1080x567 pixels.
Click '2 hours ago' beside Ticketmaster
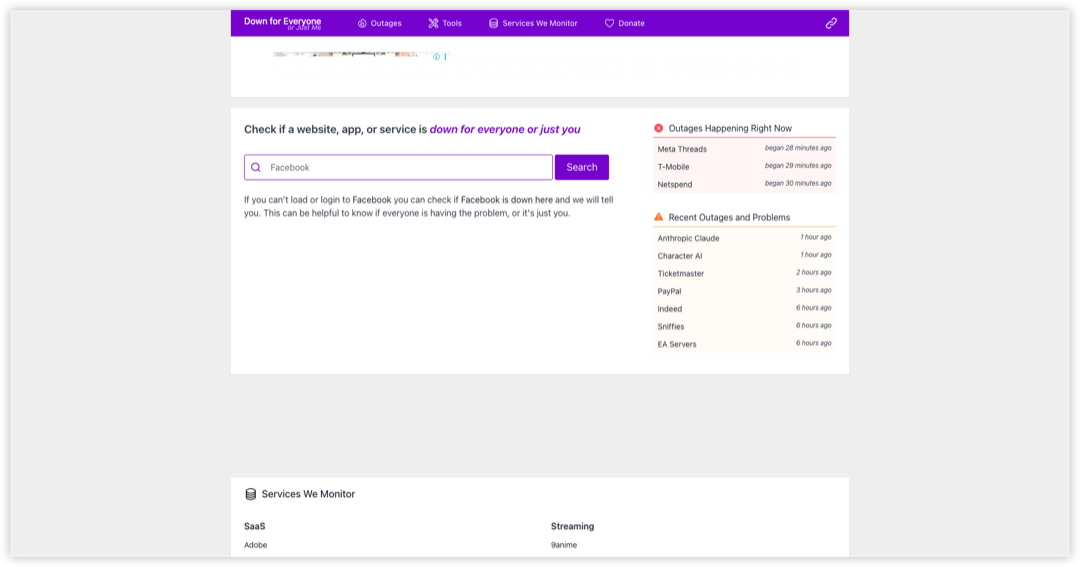pos(813,273)
